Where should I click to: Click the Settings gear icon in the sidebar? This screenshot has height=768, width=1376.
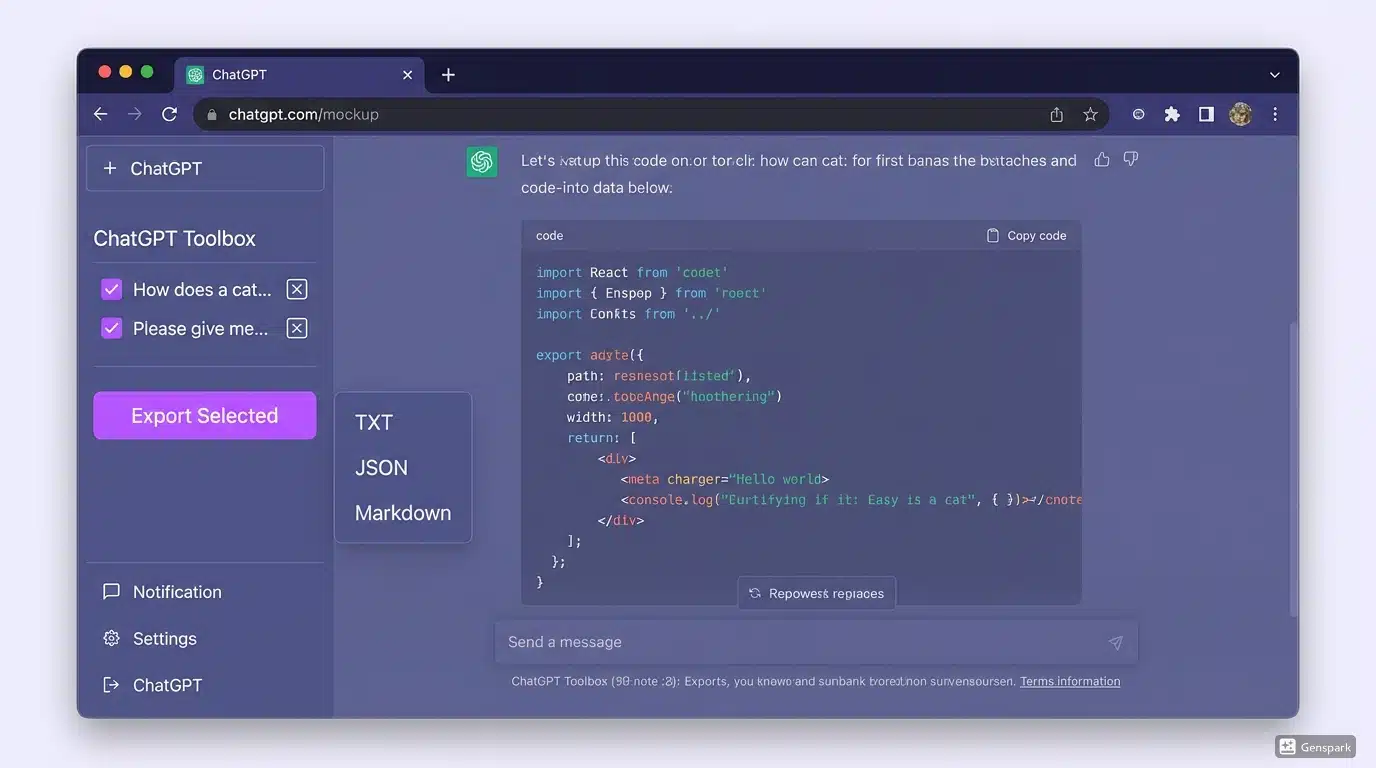[x=111, y=638]
